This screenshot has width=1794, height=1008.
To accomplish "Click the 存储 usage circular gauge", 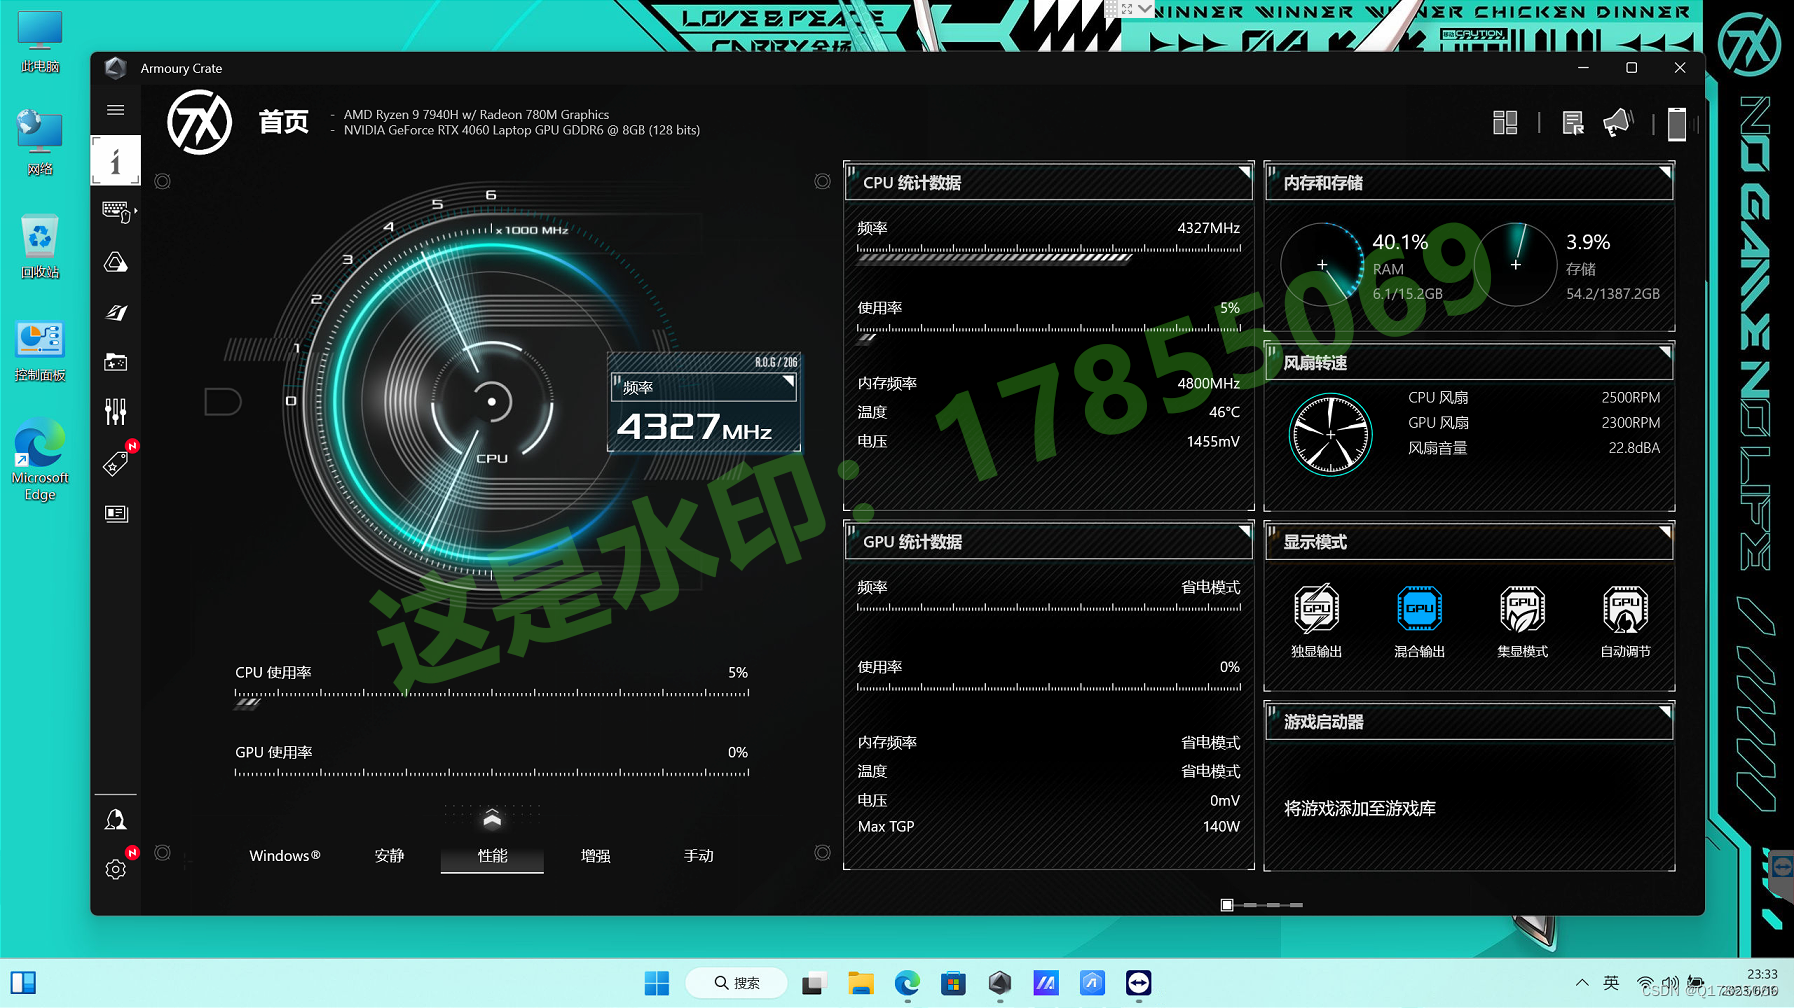I will coord(1515,265).
